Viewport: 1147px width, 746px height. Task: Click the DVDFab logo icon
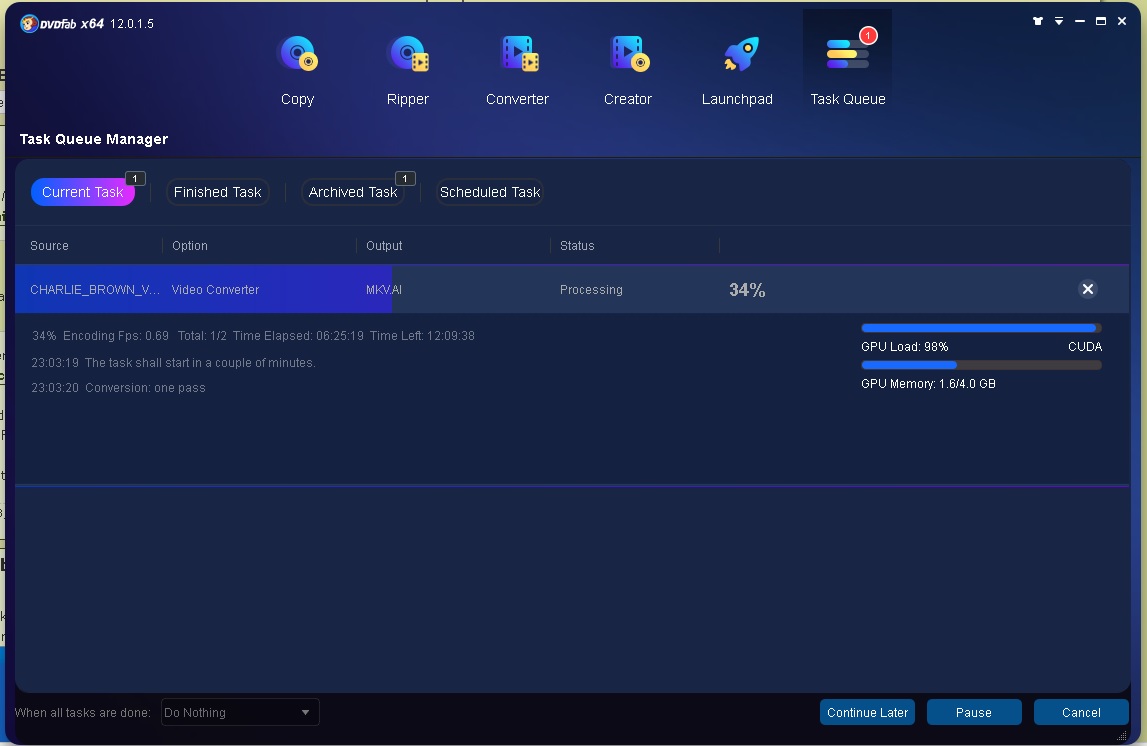(28, 22)
